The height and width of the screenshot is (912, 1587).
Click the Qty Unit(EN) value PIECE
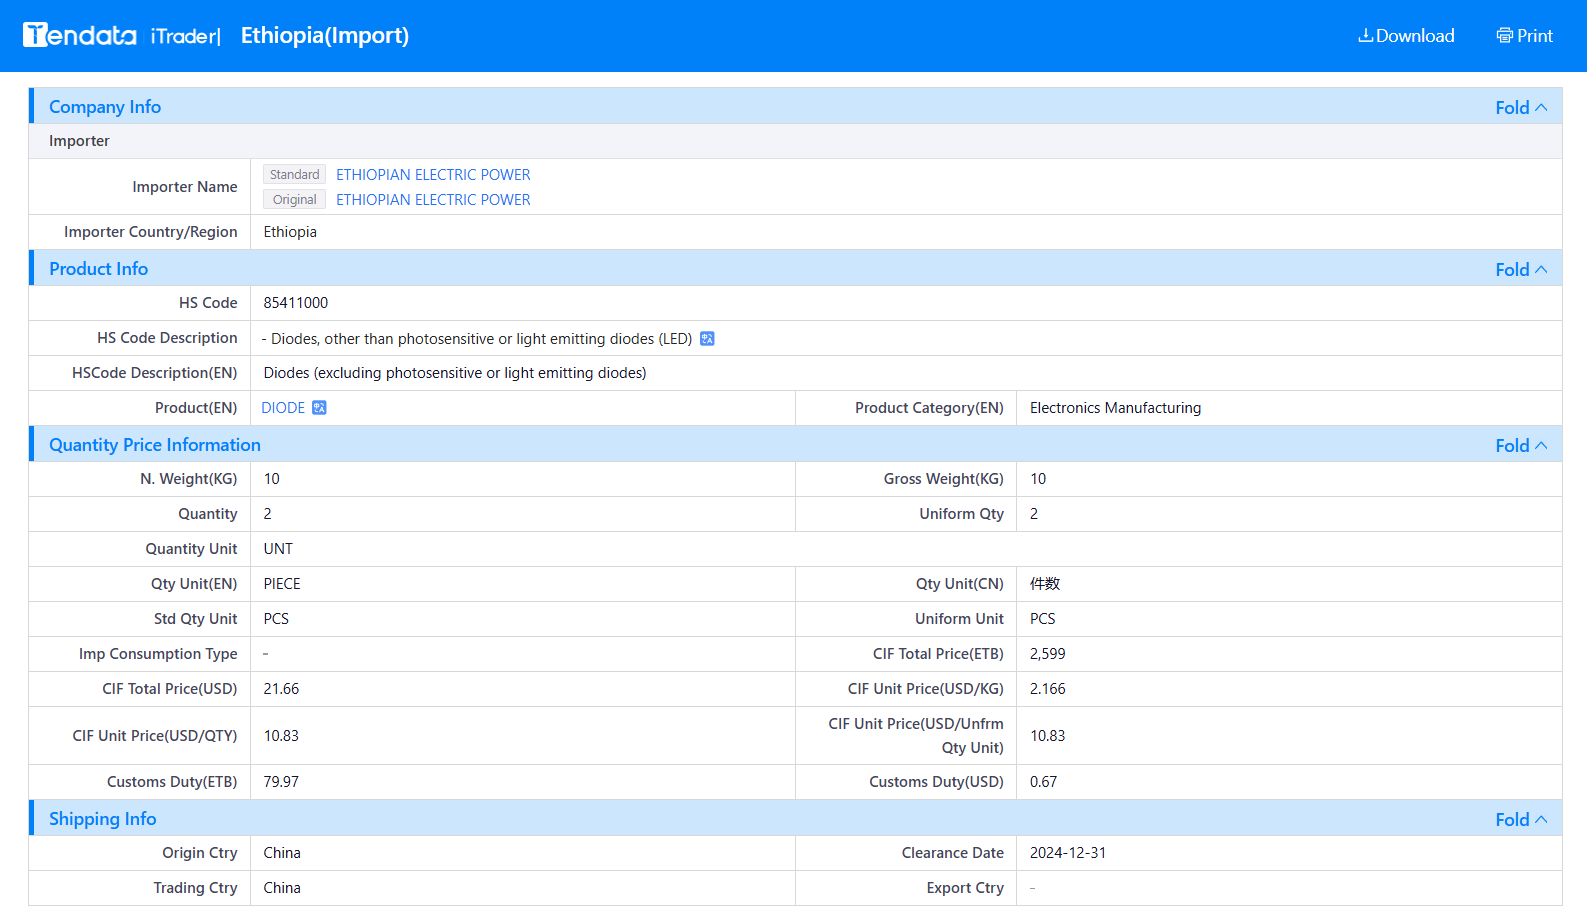coord(282,584)
